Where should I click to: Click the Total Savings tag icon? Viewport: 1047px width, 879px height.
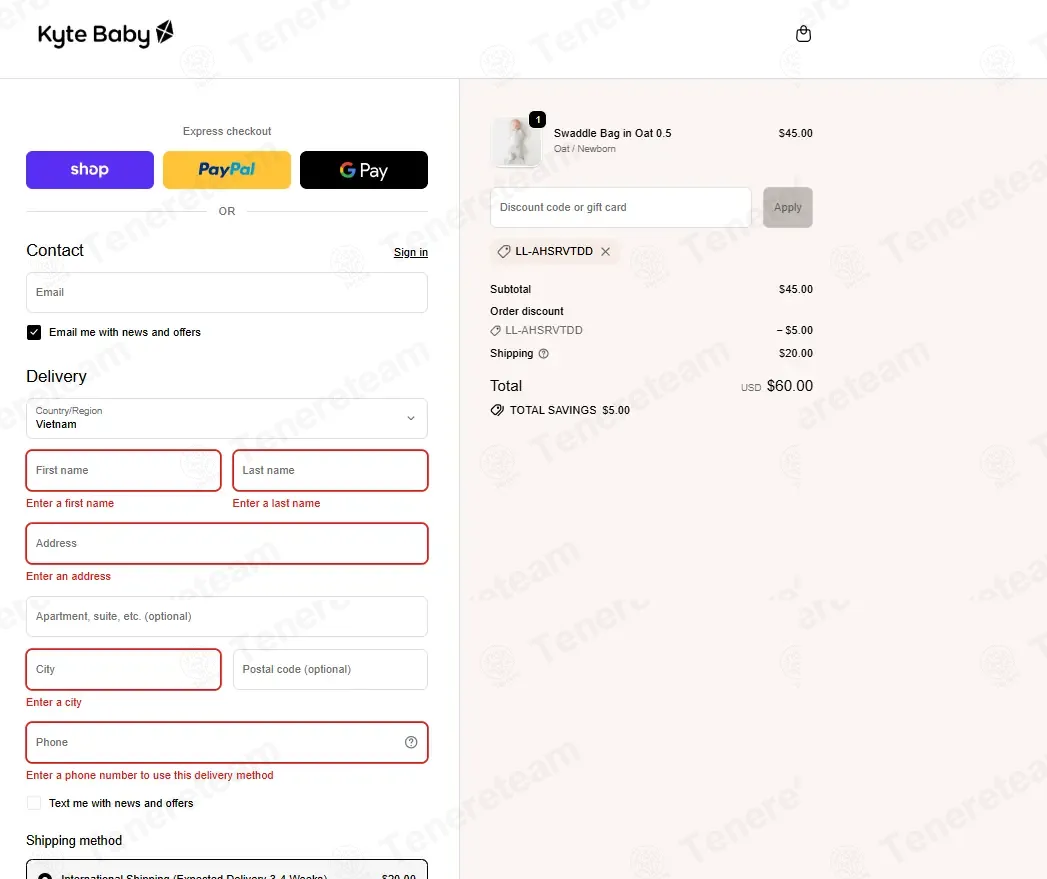pyautogui.click(x=497, y=410)
